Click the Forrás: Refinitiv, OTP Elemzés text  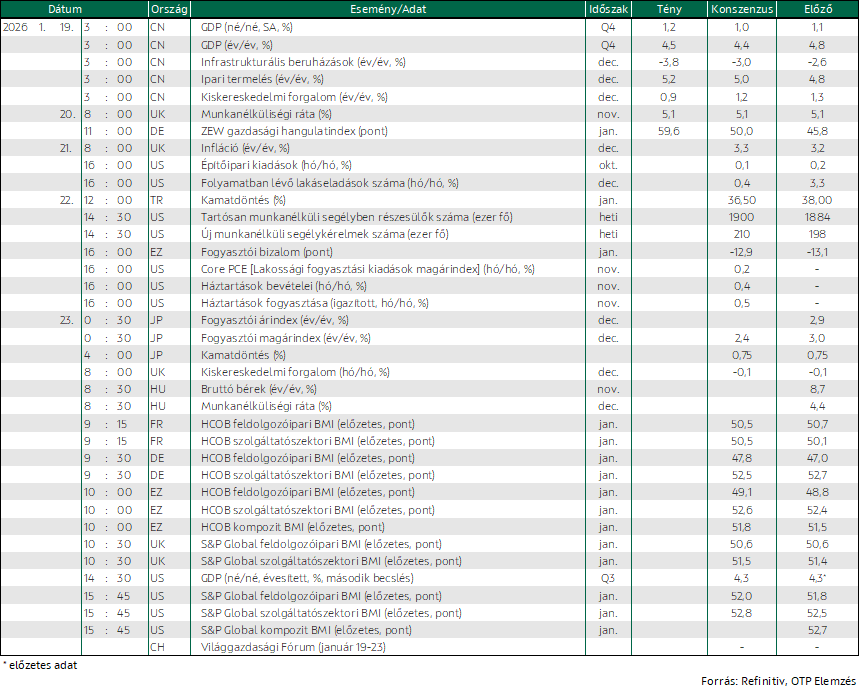778,681
